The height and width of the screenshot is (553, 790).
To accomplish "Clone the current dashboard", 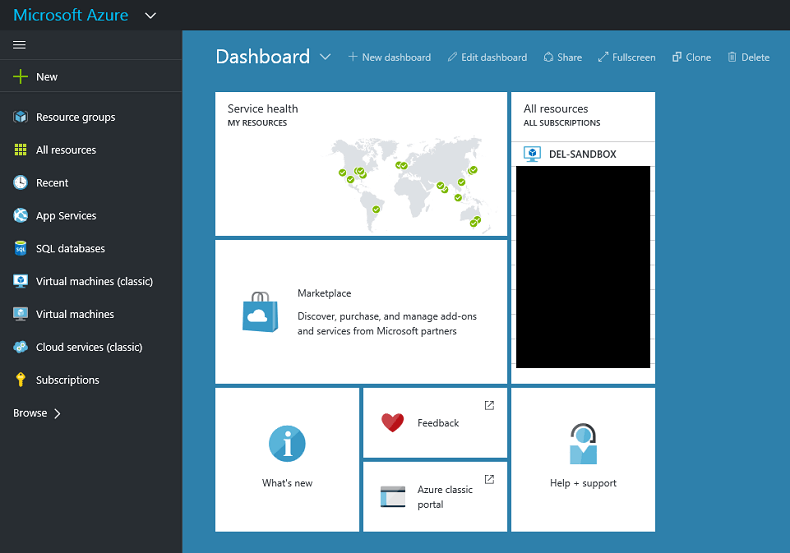I will (x=691, y=57).
